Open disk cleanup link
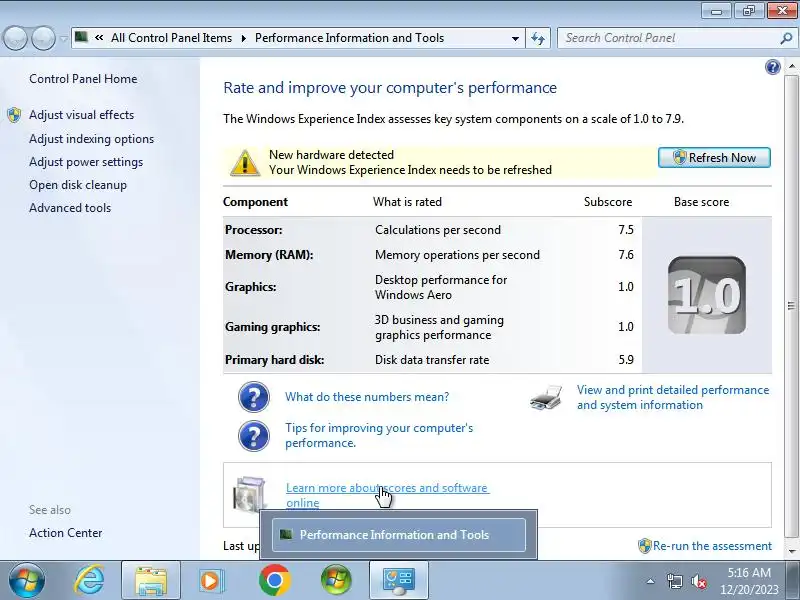 [x=78, y=185]
